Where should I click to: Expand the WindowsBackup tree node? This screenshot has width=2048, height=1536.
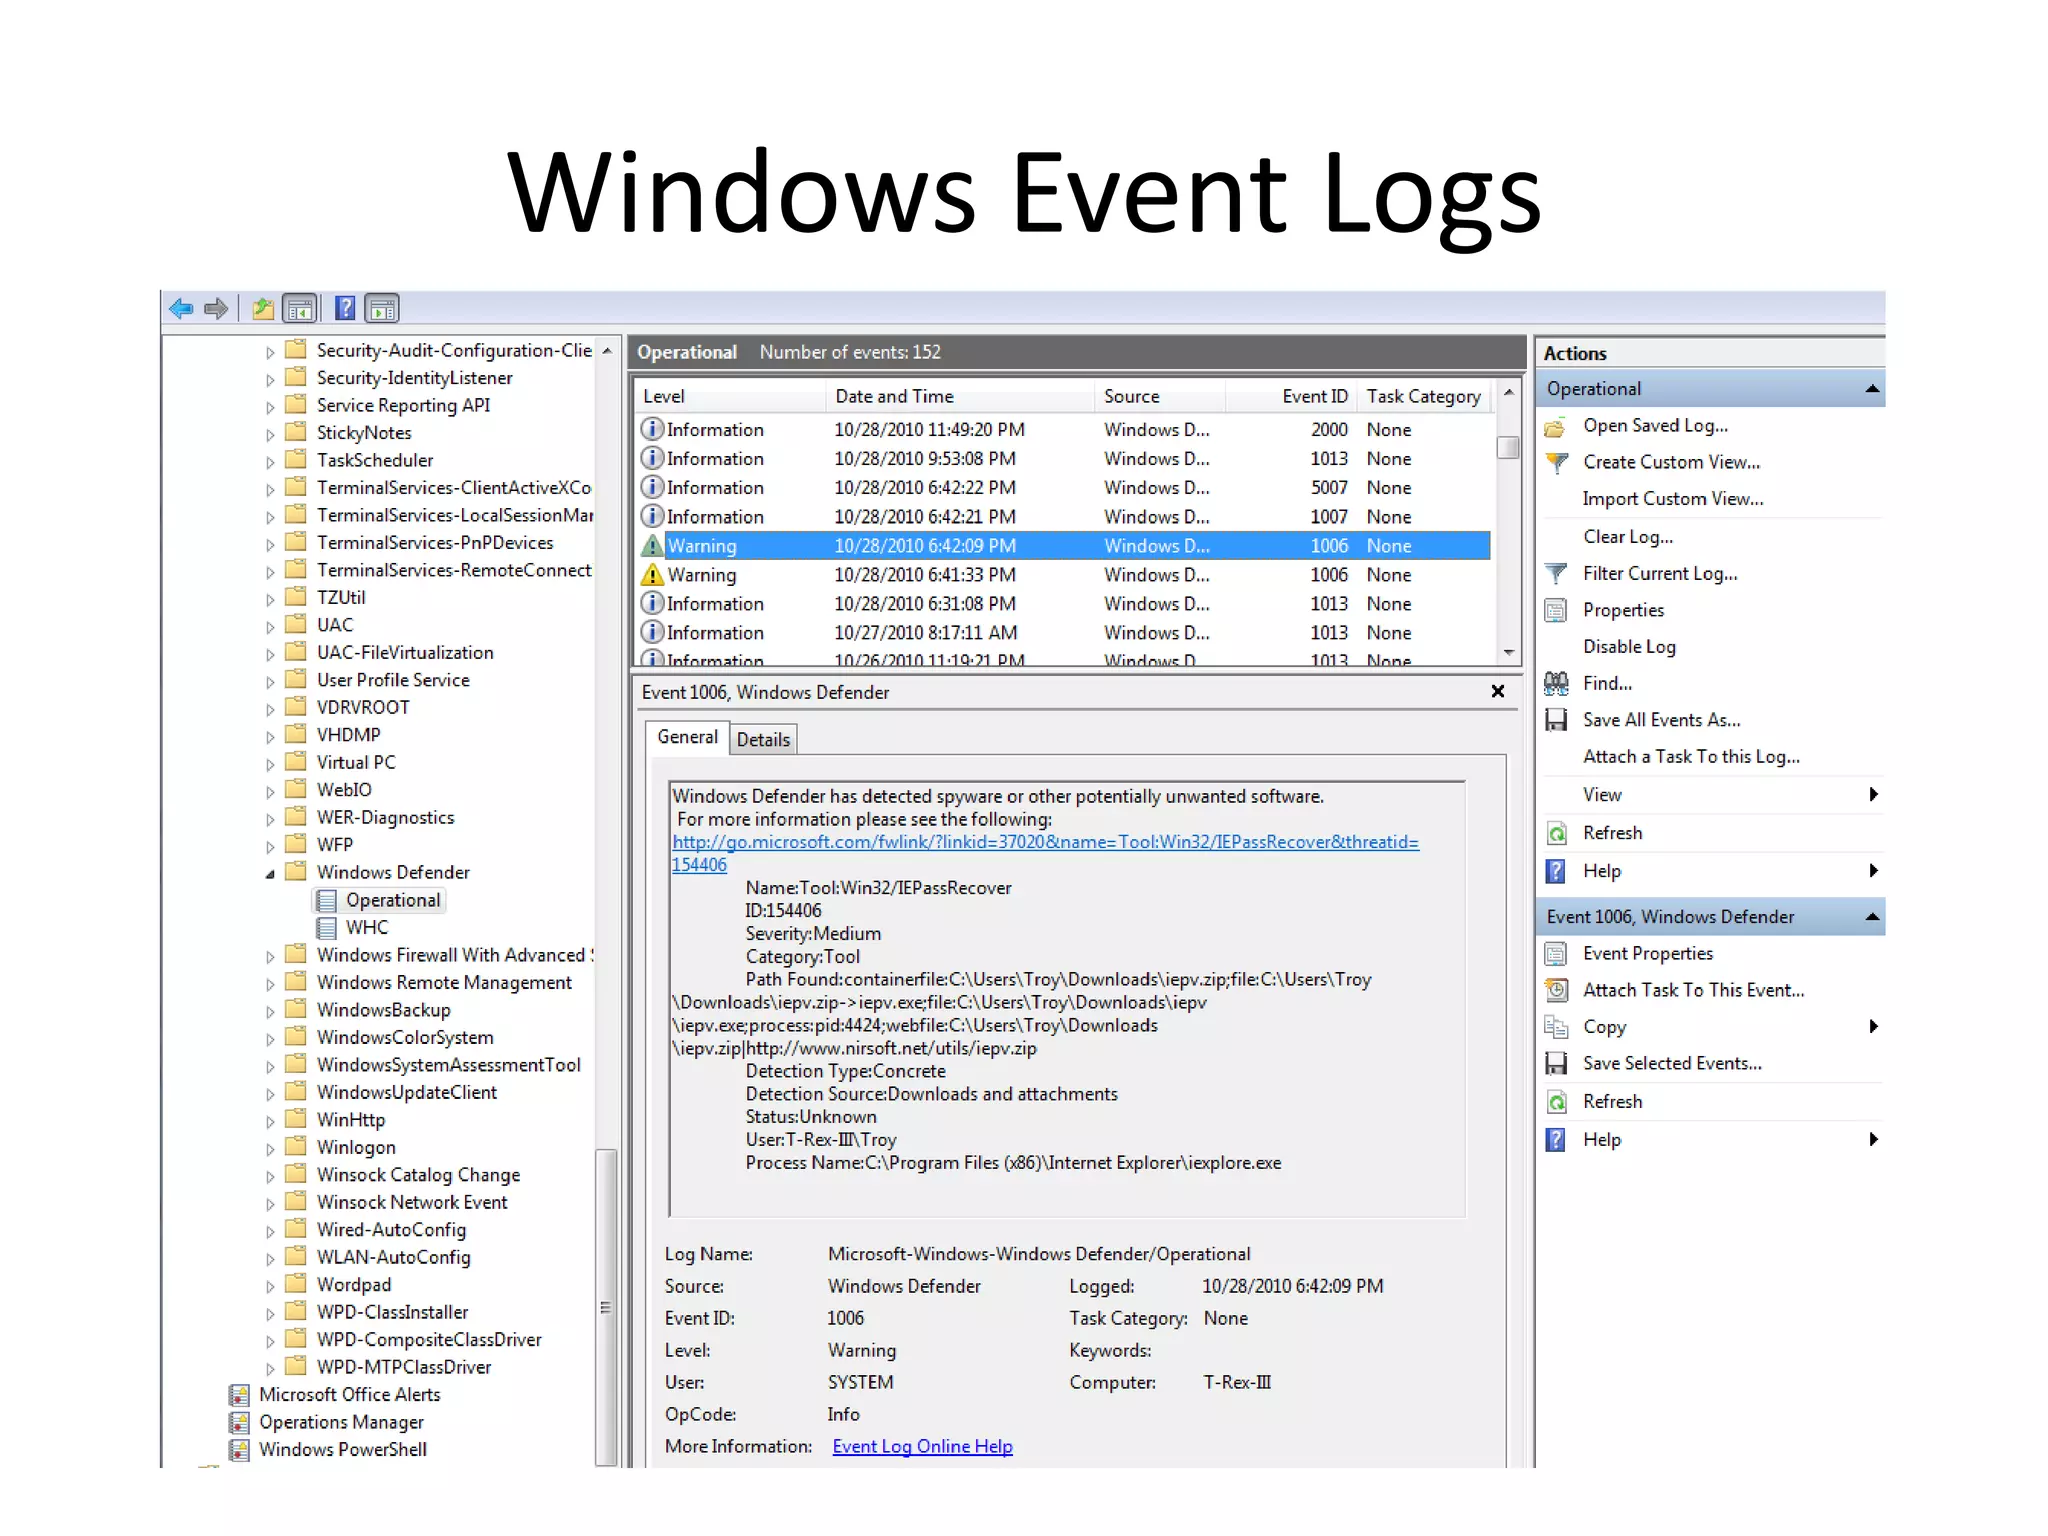pos(270,1012)
